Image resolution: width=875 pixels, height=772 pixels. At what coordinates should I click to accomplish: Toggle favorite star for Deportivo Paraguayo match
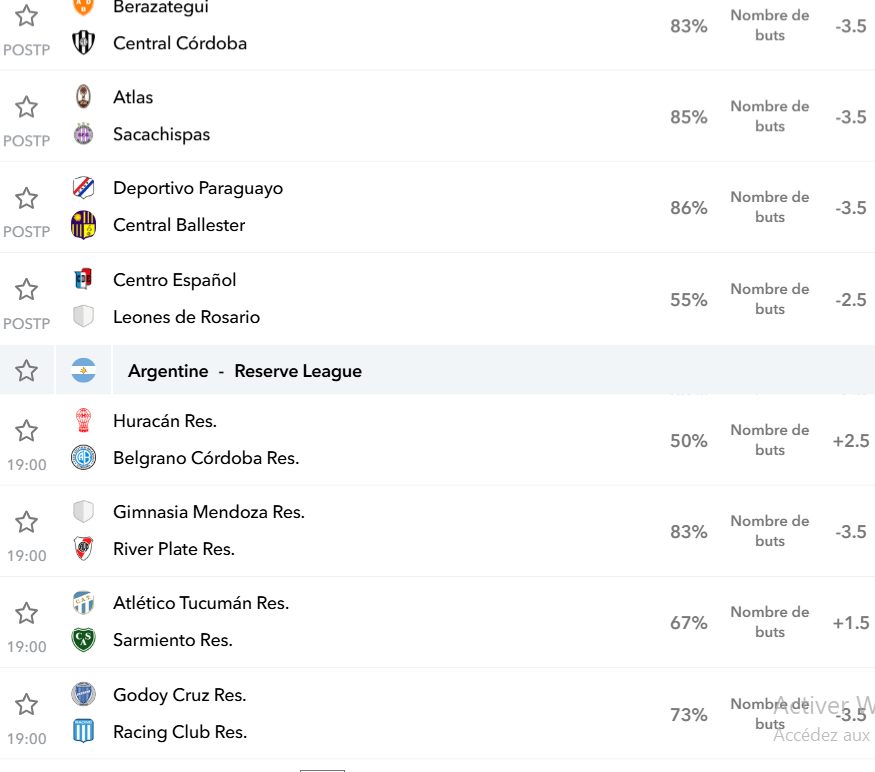pos(26,198)
